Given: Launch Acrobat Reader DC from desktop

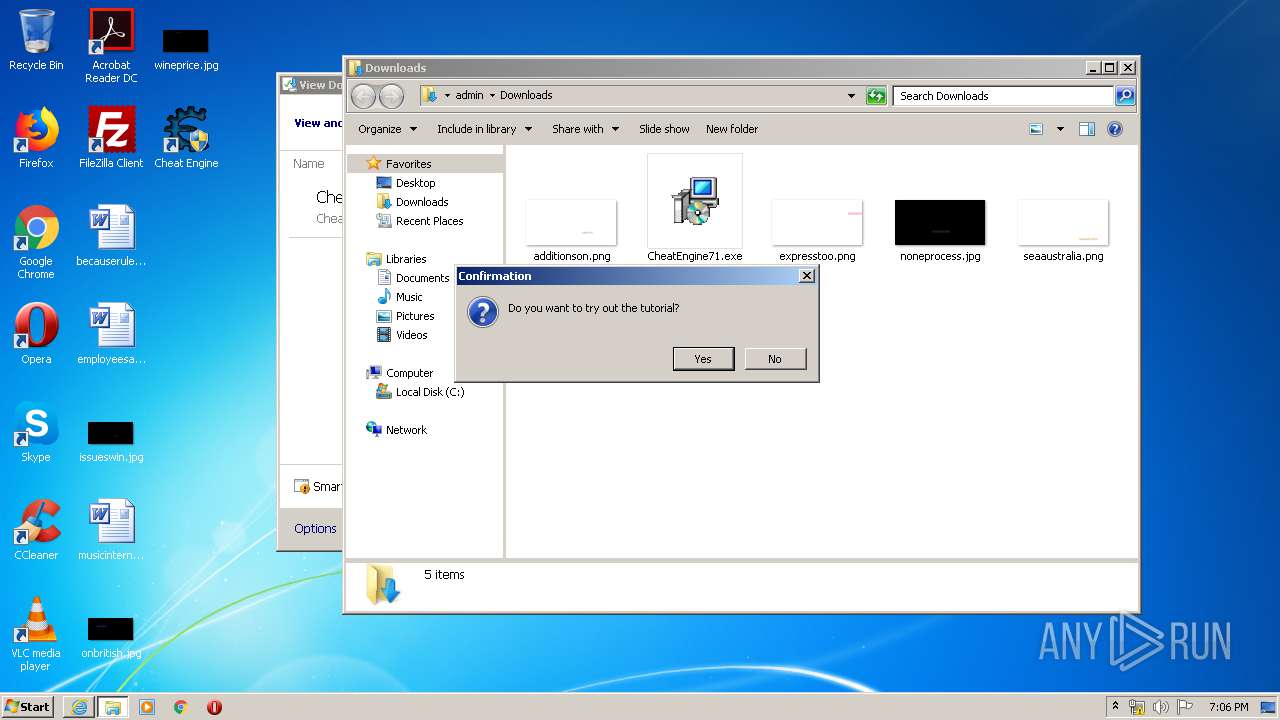Looking at the screenshot, I should click(x=111, y=45).
